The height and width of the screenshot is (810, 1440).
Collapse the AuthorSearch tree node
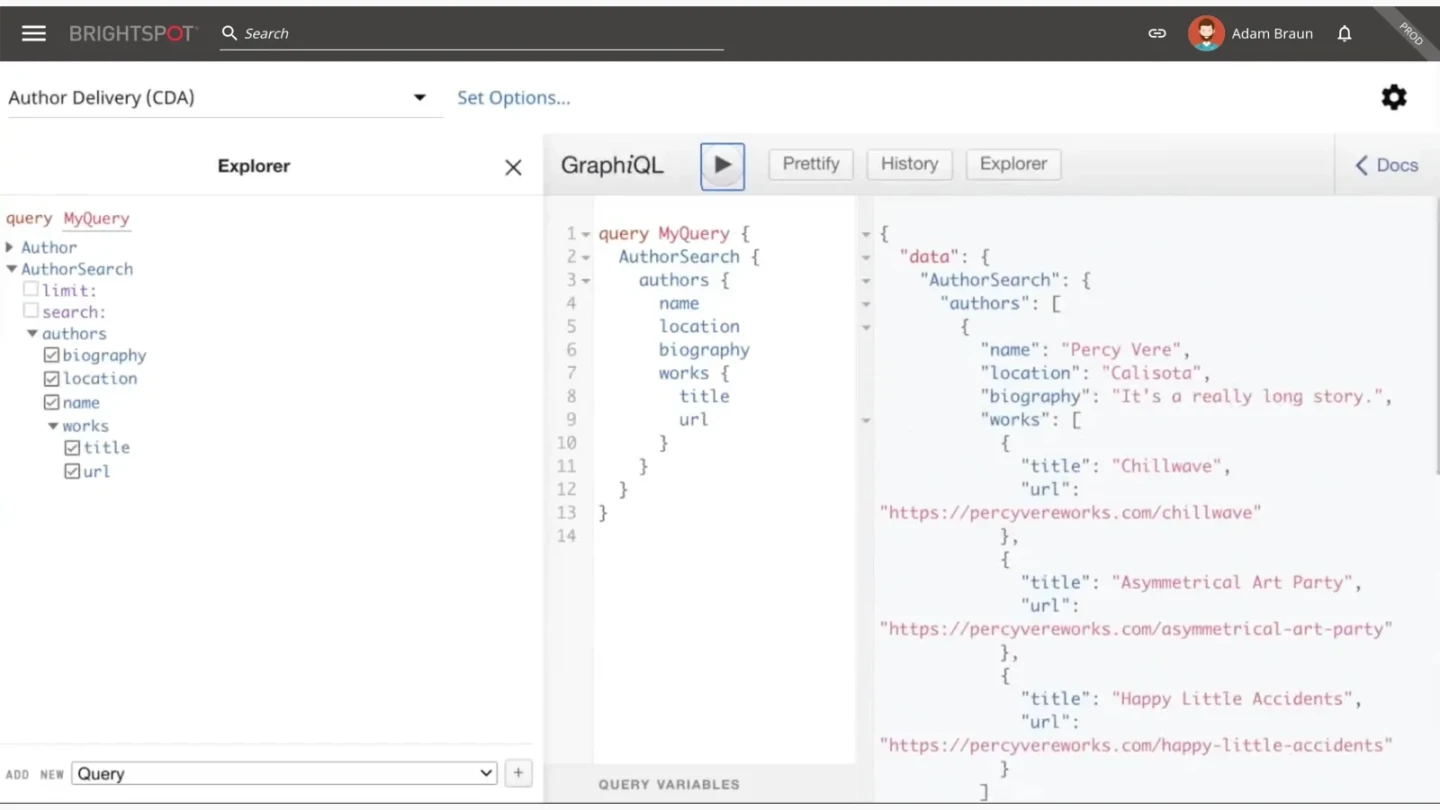tap(11, 268)
